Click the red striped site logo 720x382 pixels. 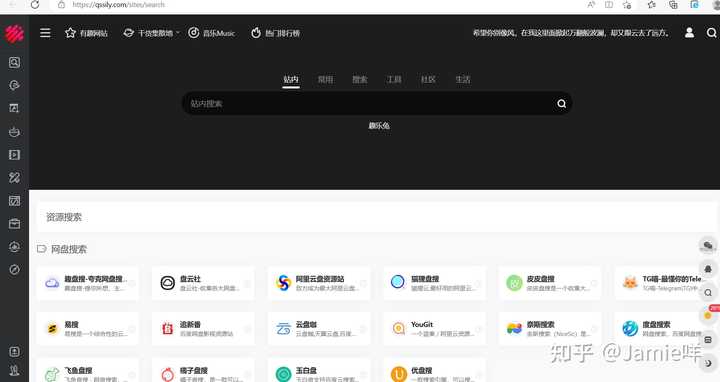(14, 34)
